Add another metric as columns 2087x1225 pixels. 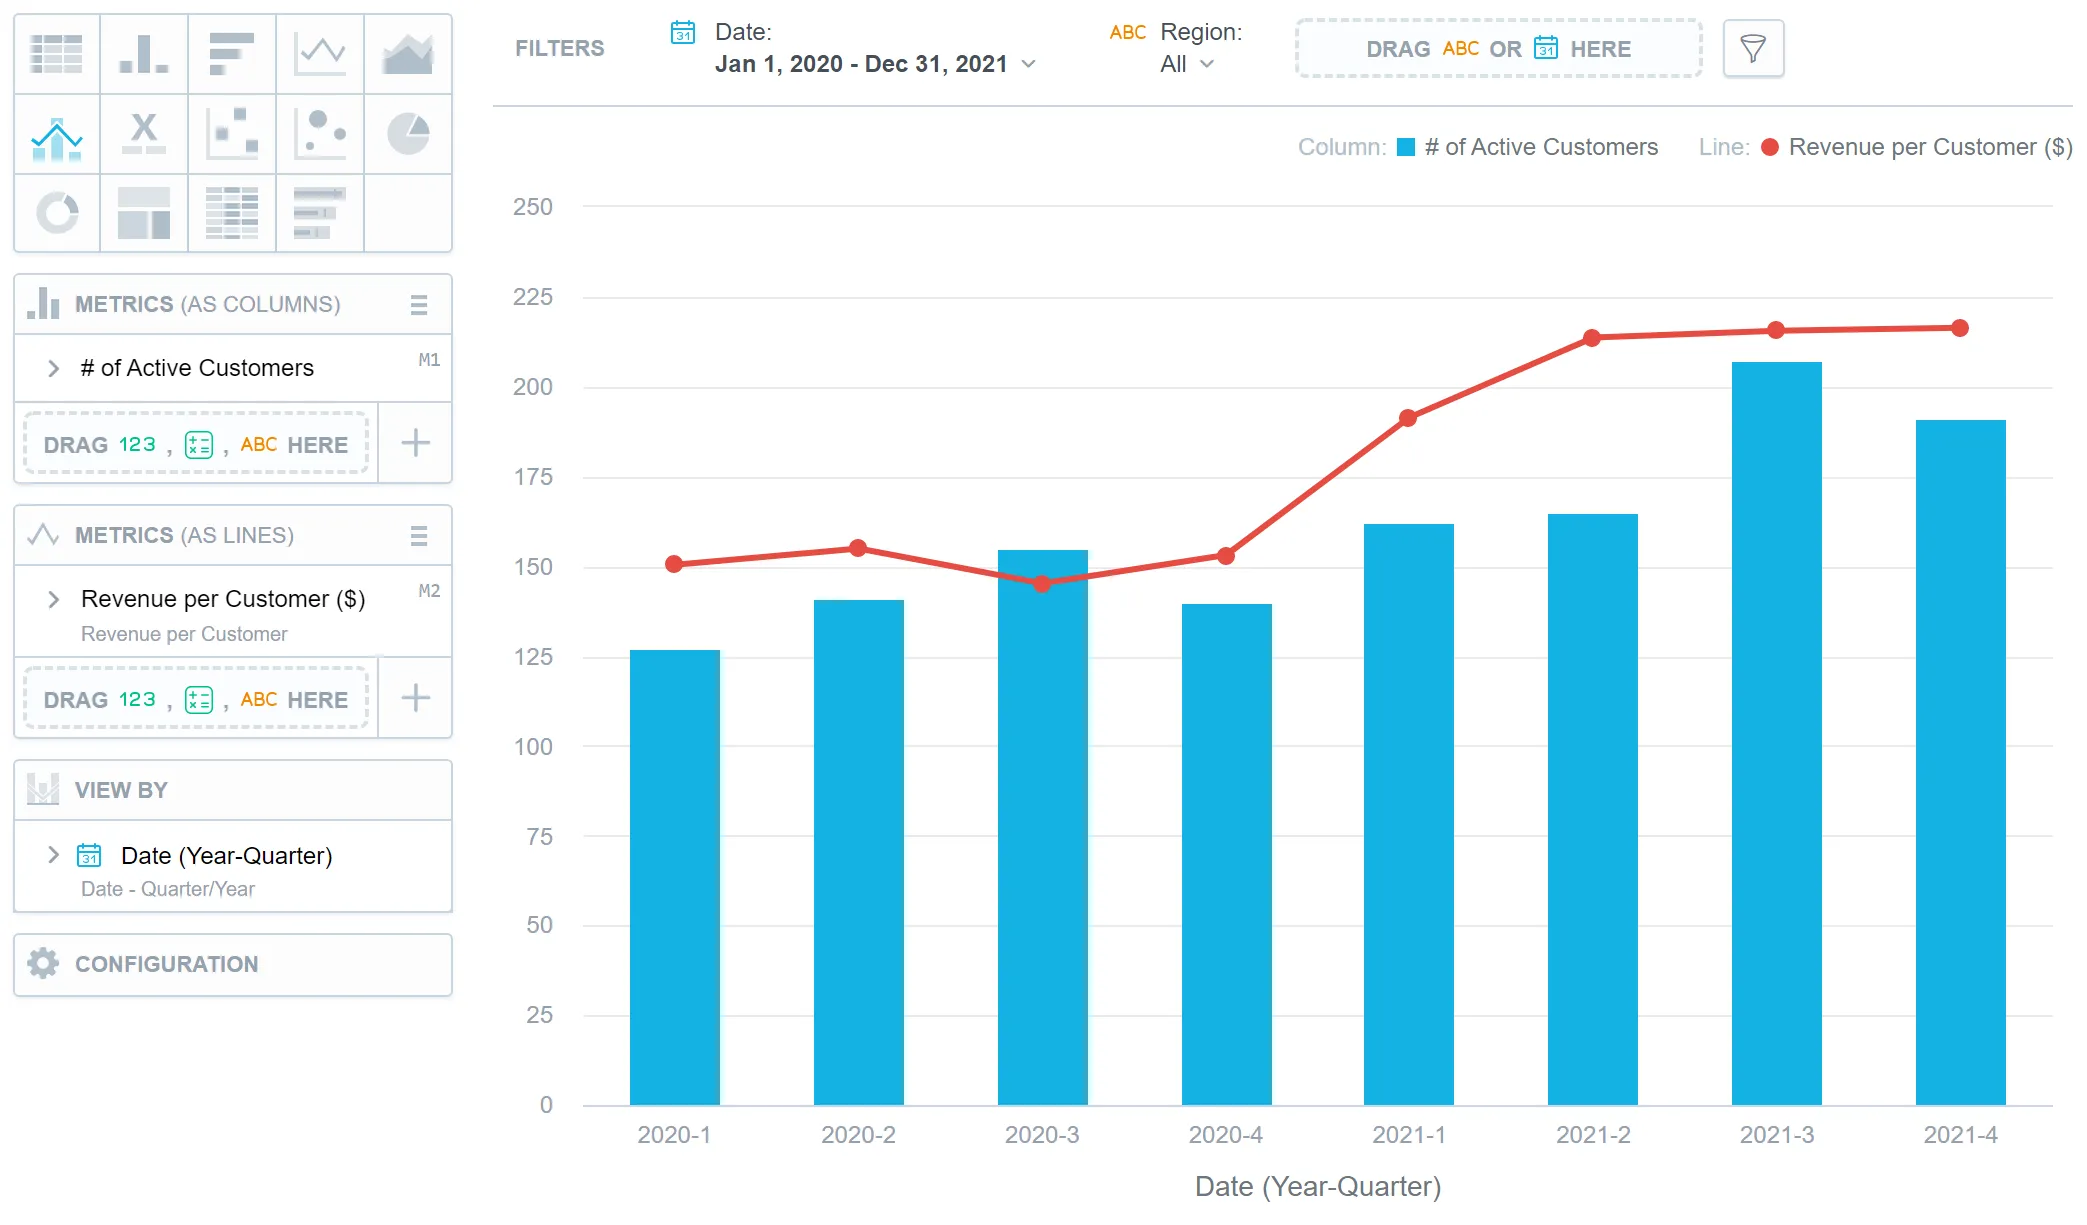click(x=414, y=443)
